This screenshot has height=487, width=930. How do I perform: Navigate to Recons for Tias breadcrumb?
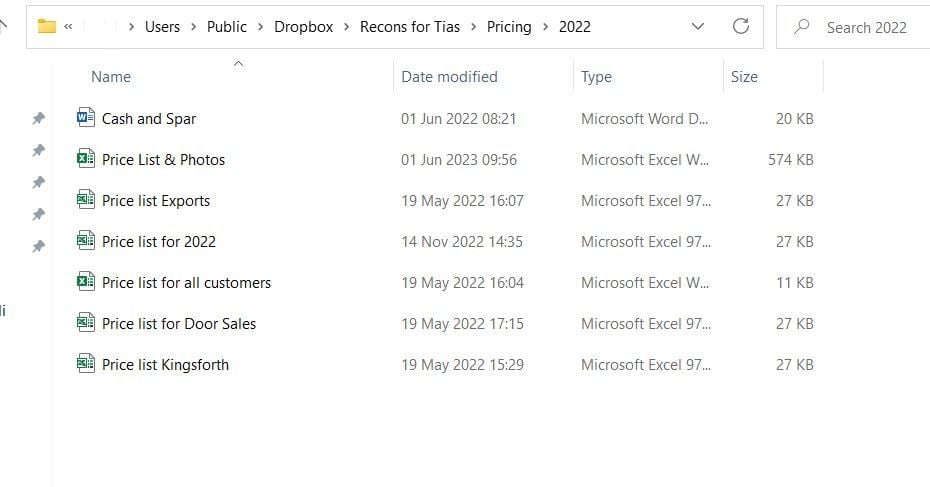coord(410,27)
